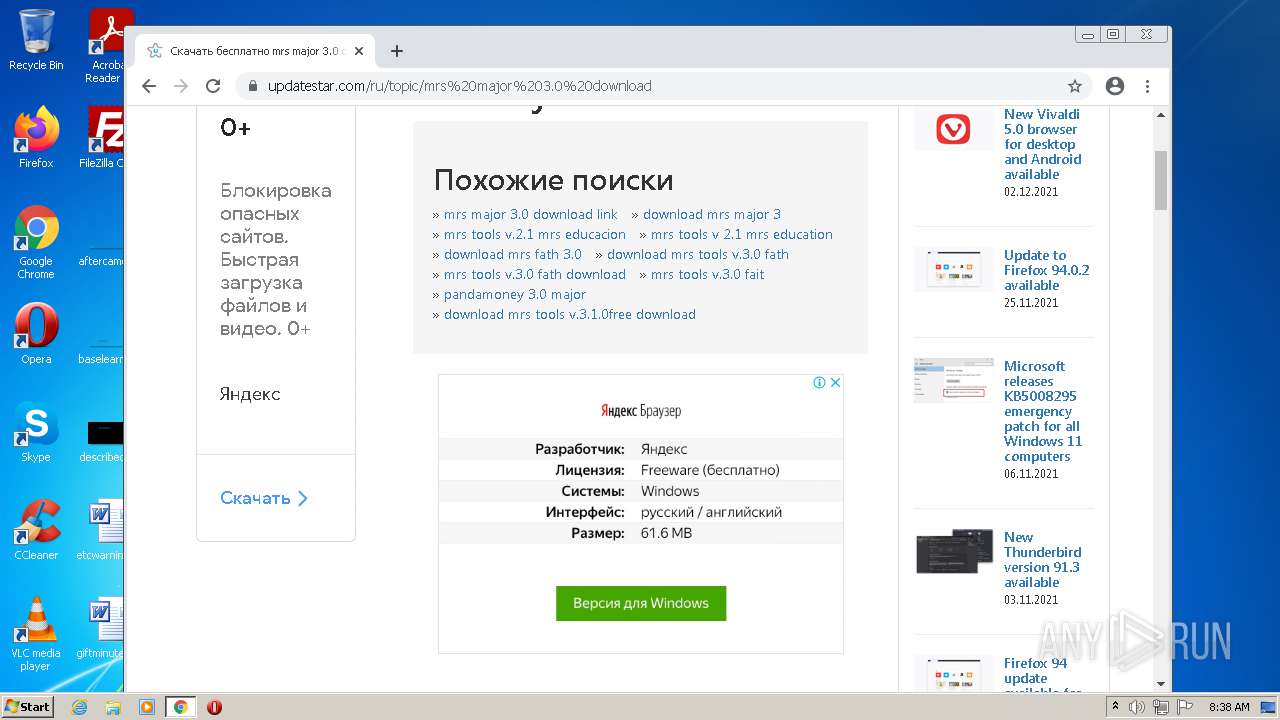Open 'mrs major 3.0 download link'
This screenshot has width=1280, height=720.
pyautogui.click(x=531, y=214)
